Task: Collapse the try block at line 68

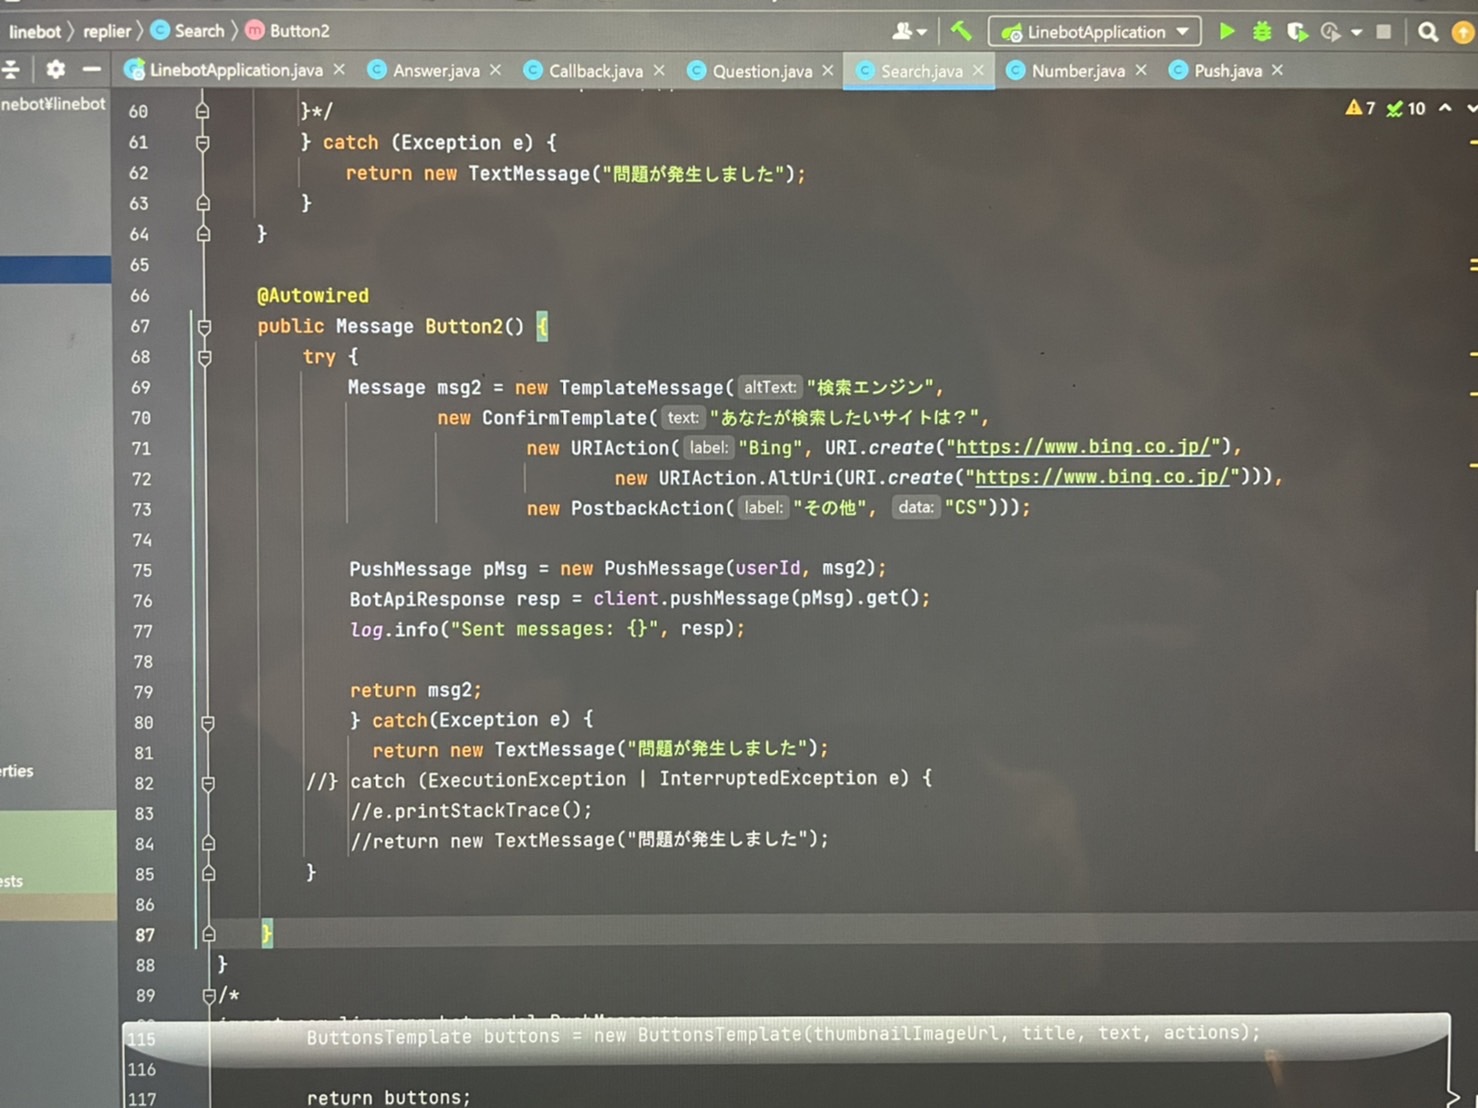Action: [x=204, y=357]
